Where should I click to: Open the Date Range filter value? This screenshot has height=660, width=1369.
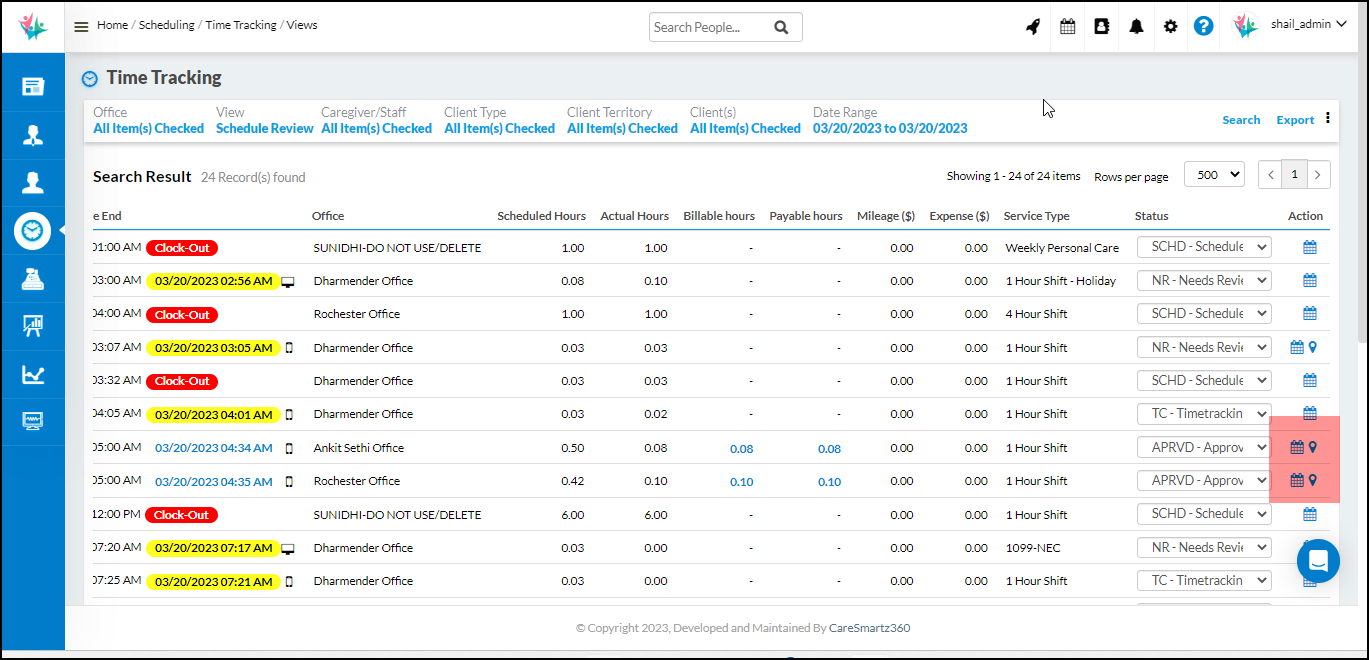[x=889, y=128]
